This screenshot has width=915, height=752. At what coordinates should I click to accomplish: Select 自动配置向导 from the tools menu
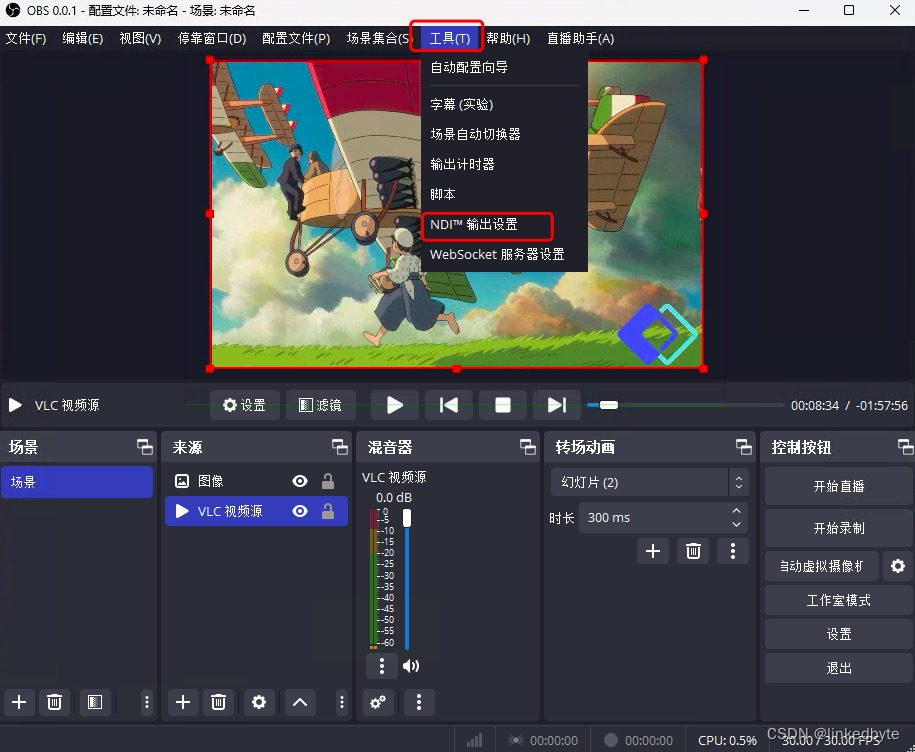point(469,68)
